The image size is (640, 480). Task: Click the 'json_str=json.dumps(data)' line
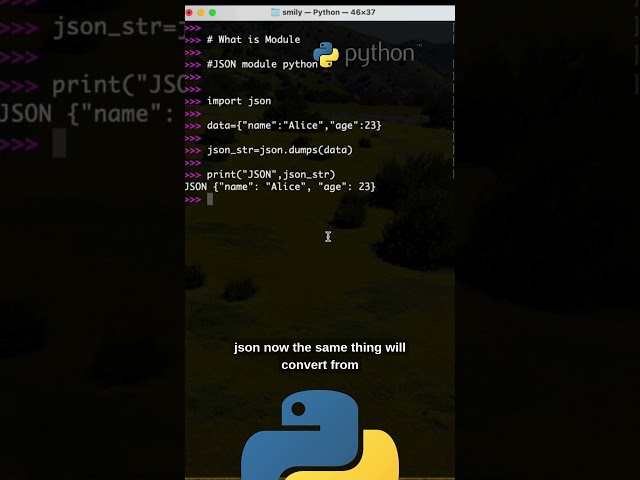pyautogui.click(x=280, y=150)
